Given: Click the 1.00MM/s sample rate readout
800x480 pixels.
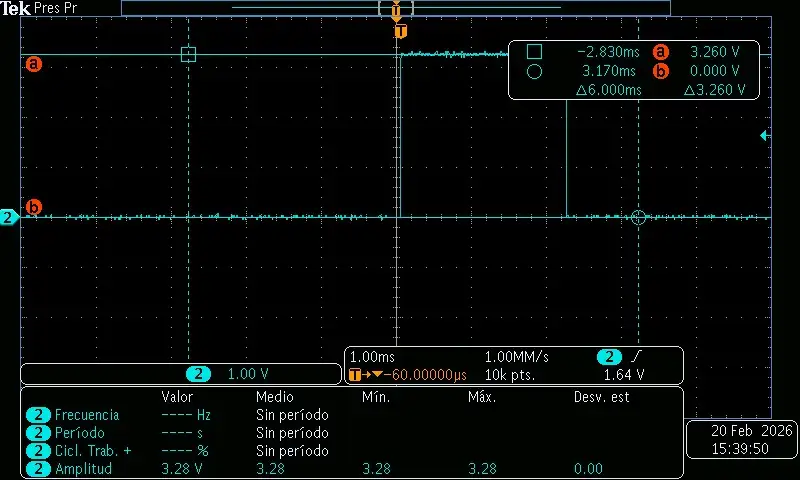Looking at the screenshot, I should [516, 357].
